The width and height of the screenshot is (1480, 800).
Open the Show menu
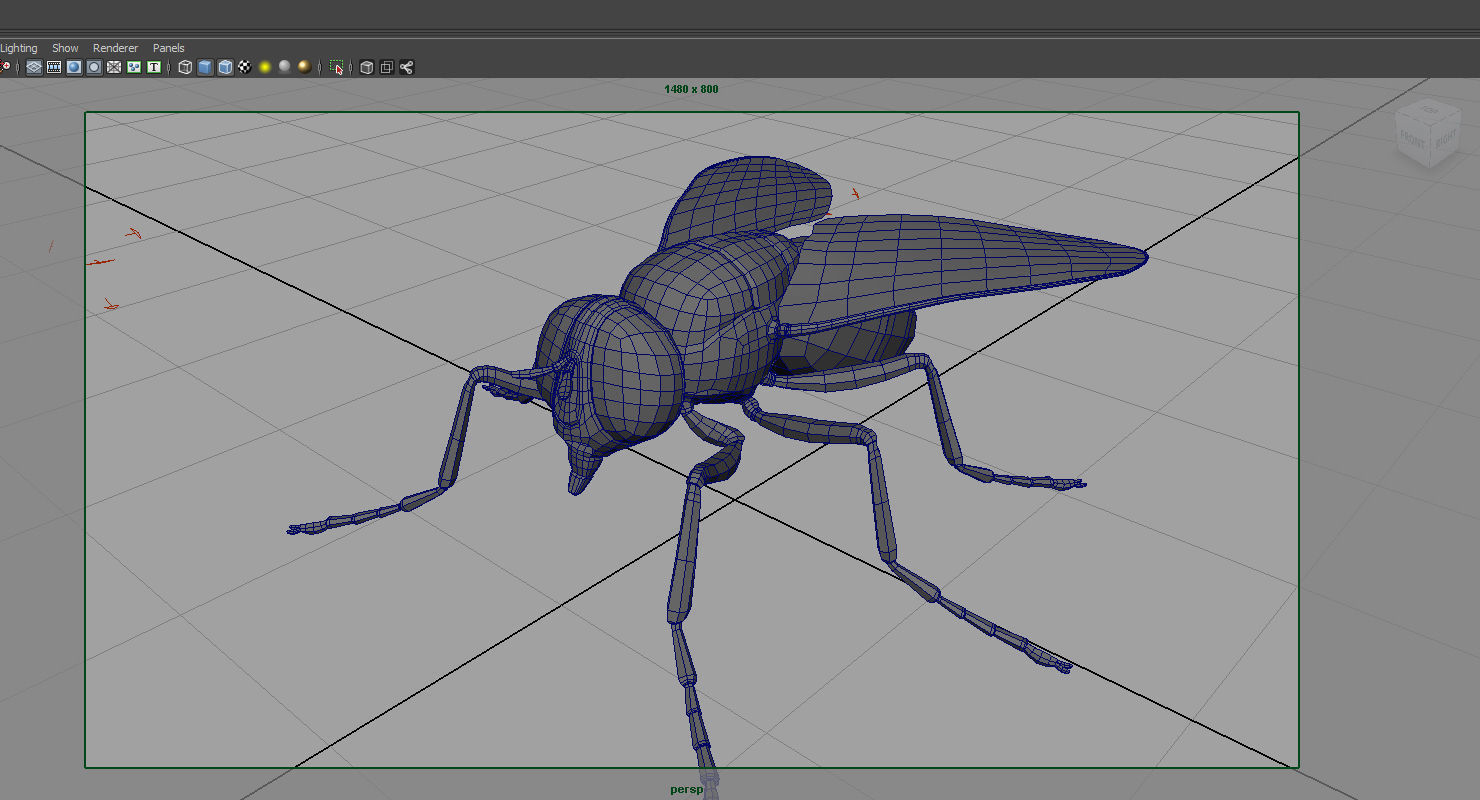(x=65, y=48)
